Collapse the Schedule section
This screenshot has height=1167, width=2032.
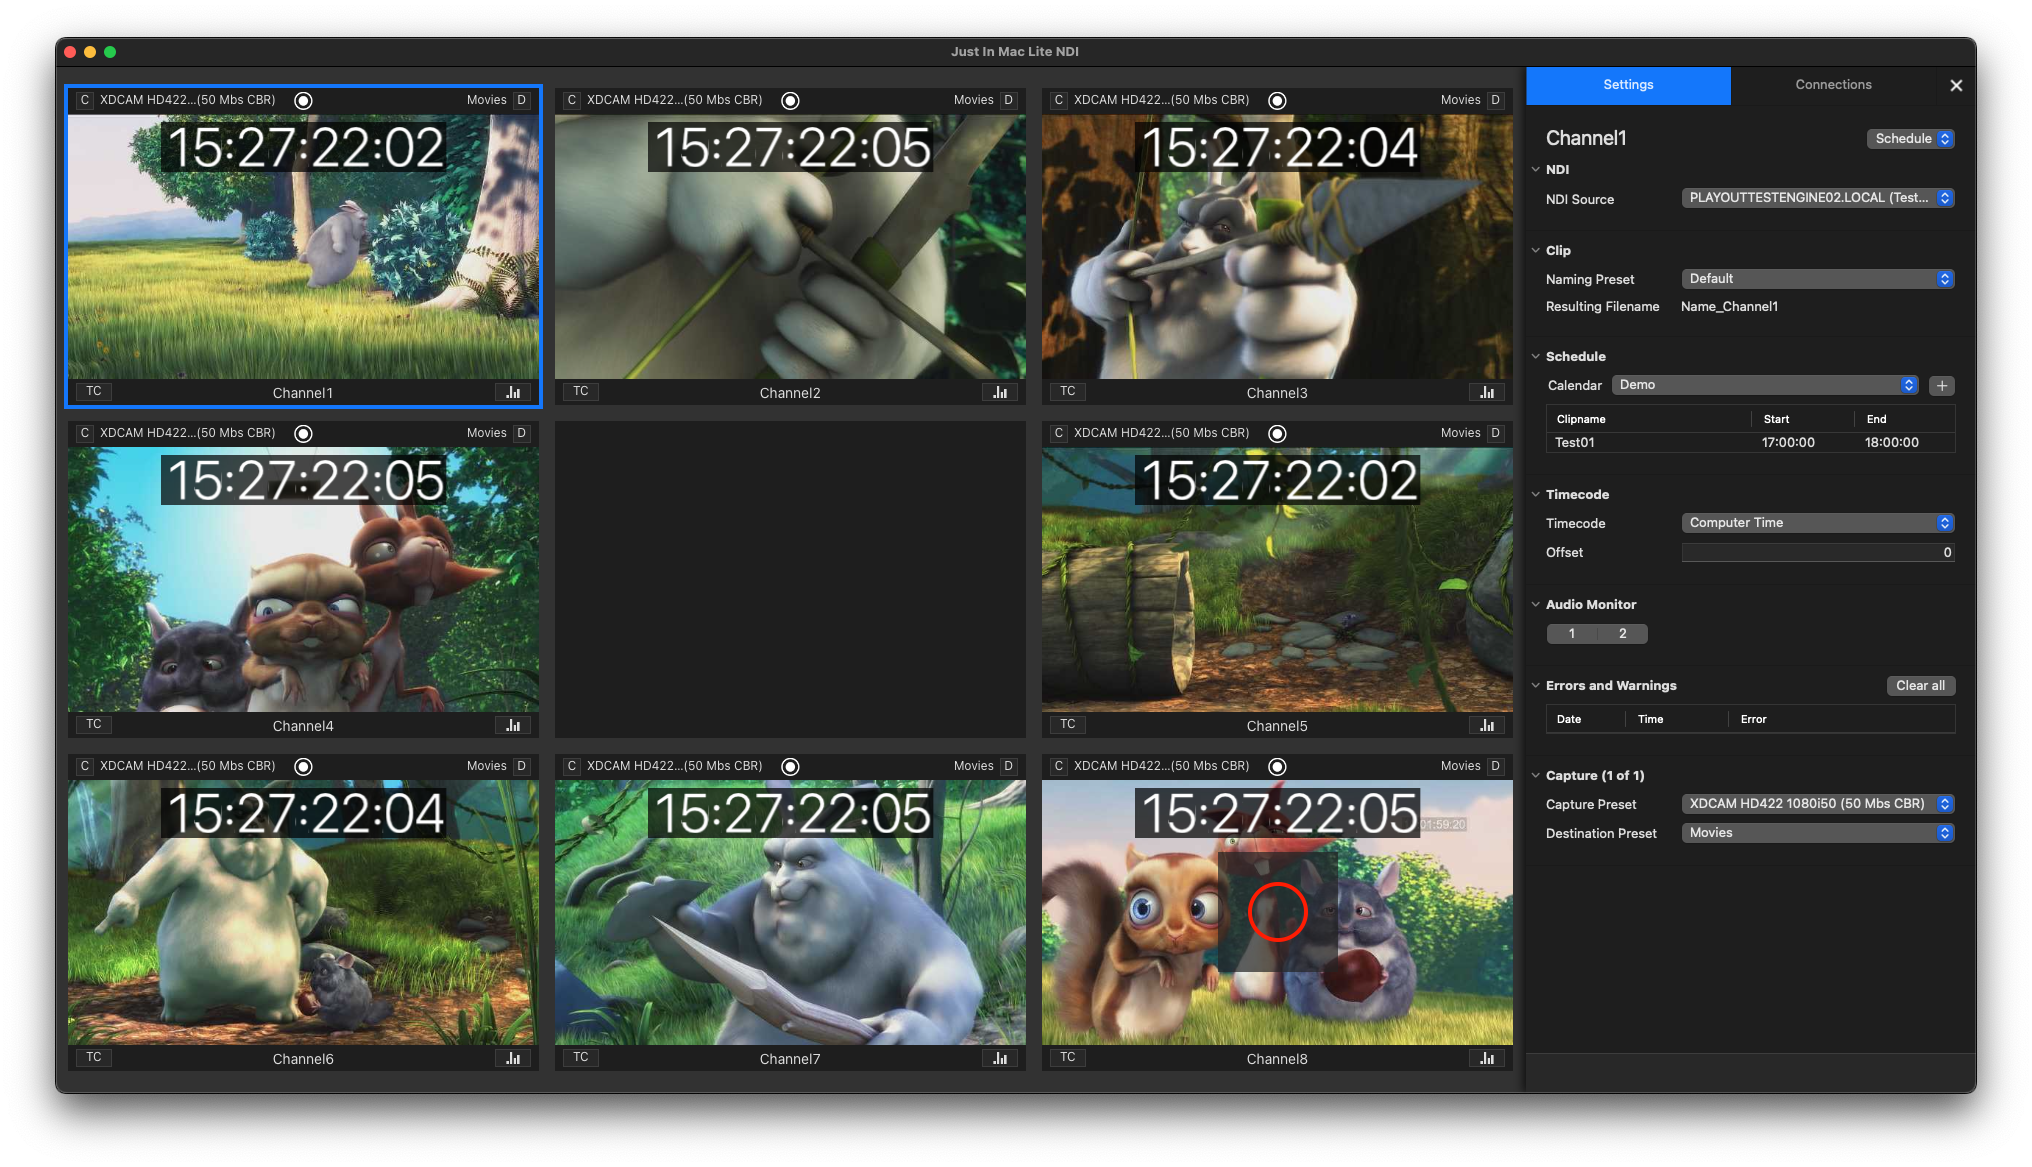click(x=1536, y=357)
